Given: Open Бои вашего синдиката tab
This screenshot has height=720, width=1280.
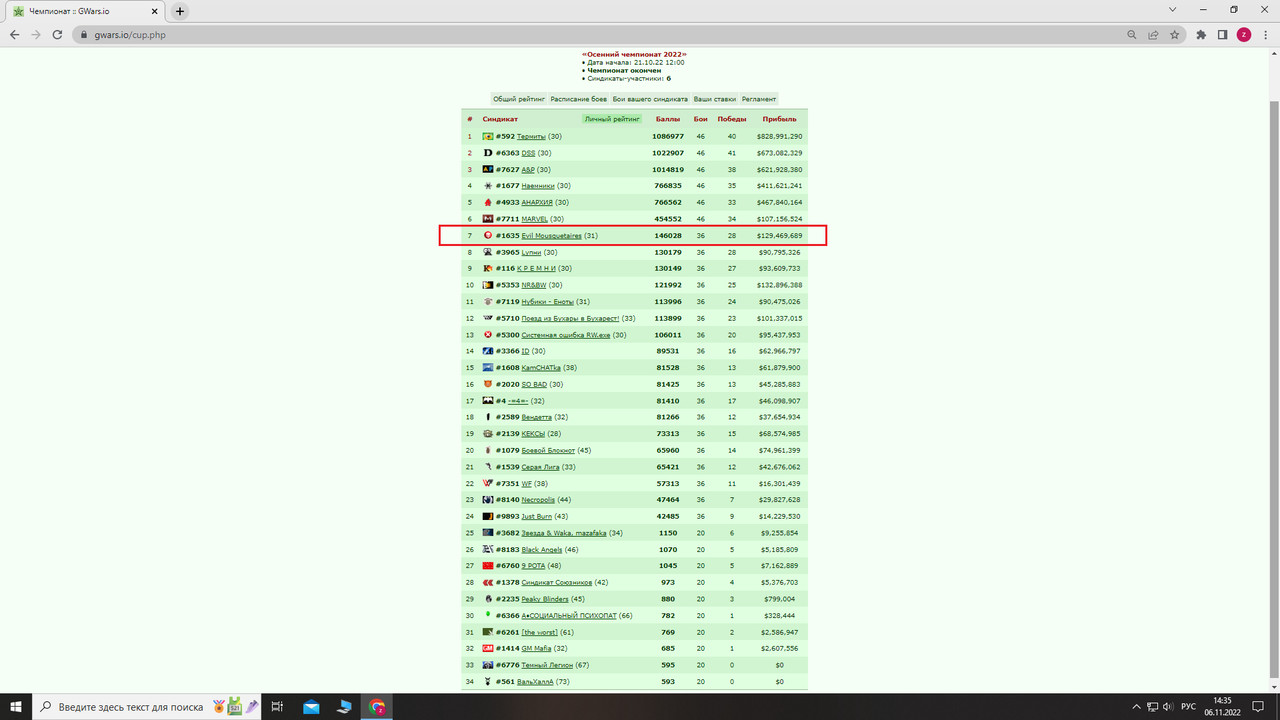Looking at the screenshot, I should 651,99.
